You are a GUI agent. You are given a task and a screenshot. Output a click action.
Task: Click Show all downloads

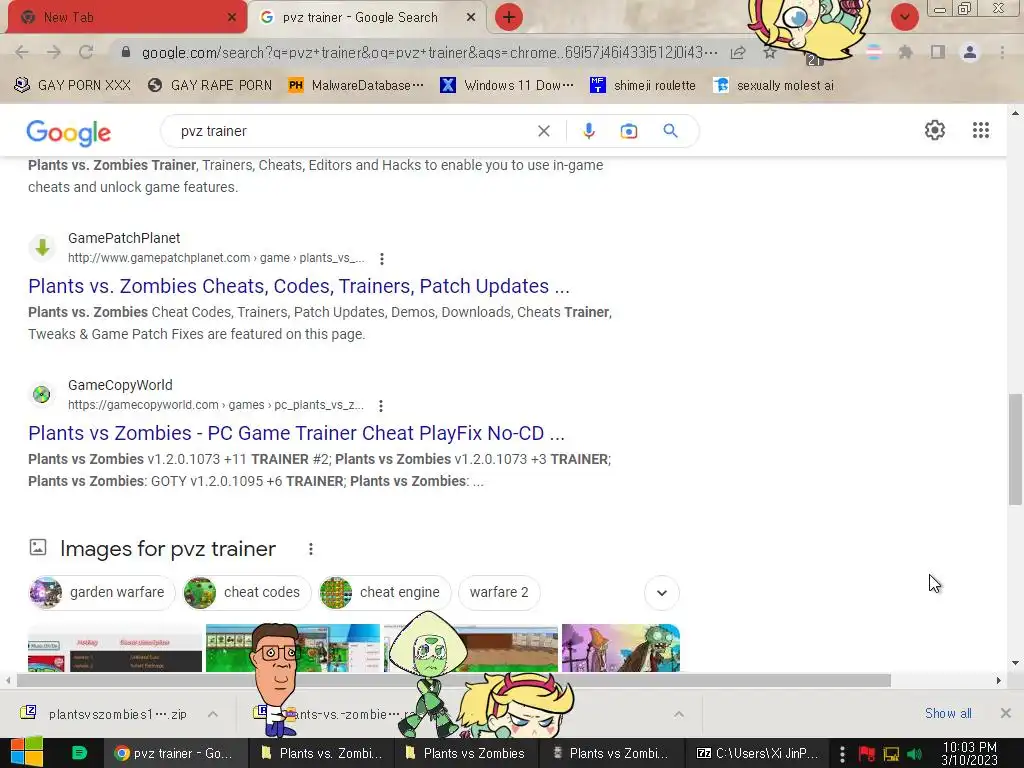tap(948, 713)
